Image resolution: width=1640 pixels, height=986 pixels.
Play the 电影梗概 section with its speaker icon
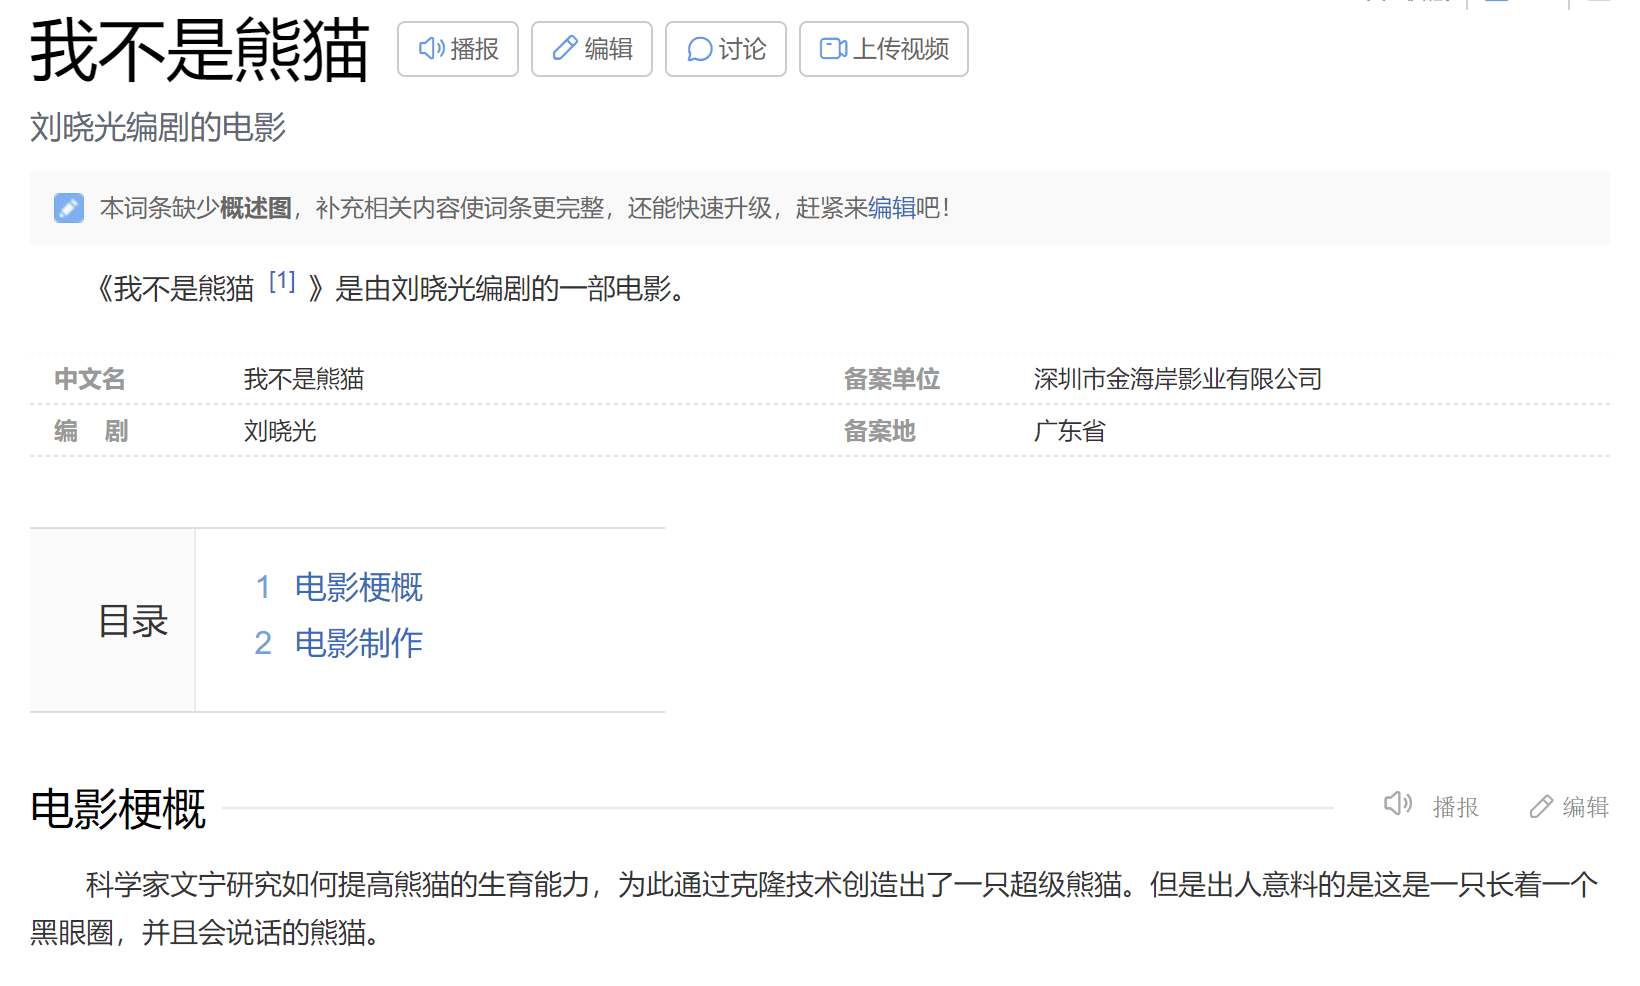1397,804
